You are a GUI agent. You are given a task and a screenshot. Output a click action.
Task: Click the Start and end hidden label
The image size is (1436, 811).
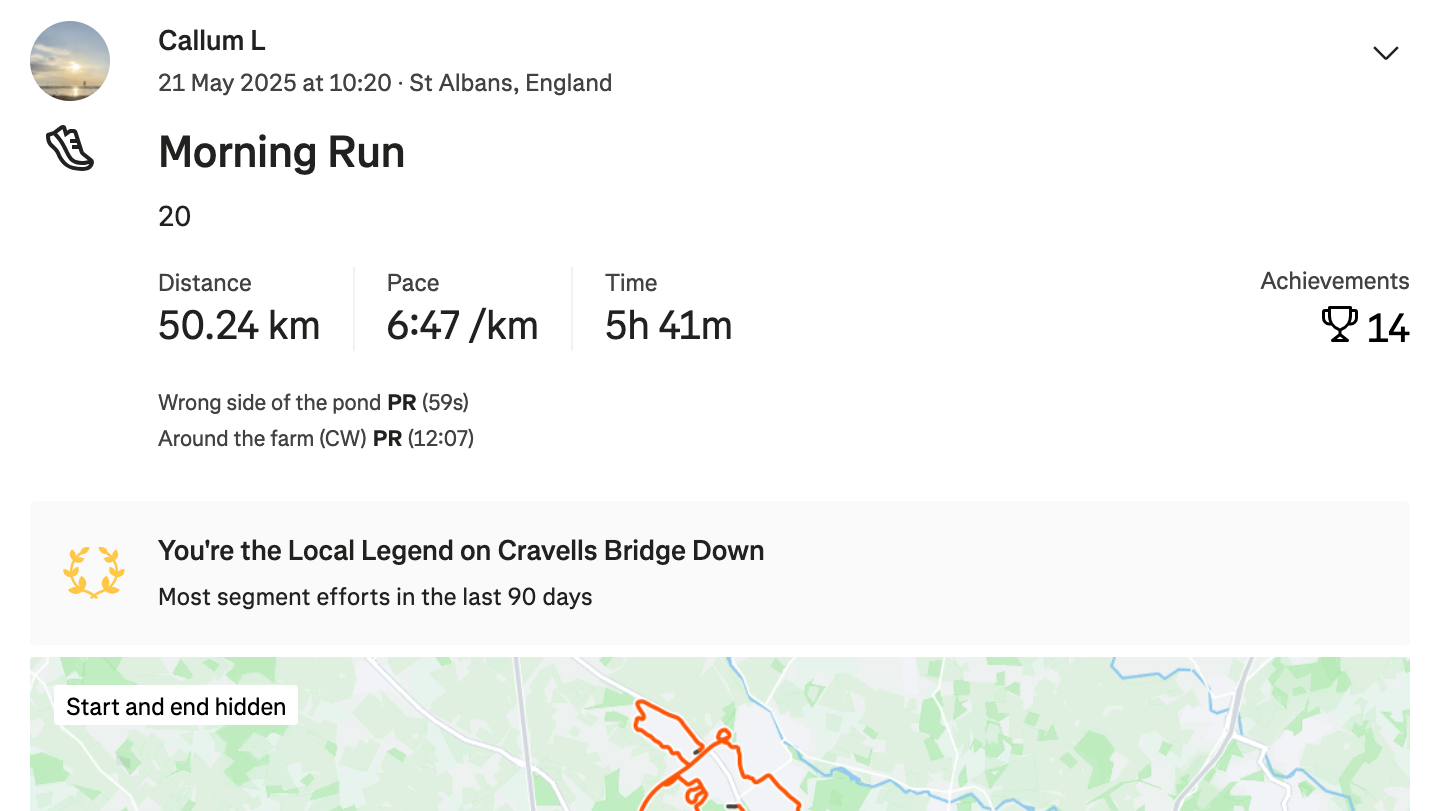pyautogui.click(x=176, y=707)
